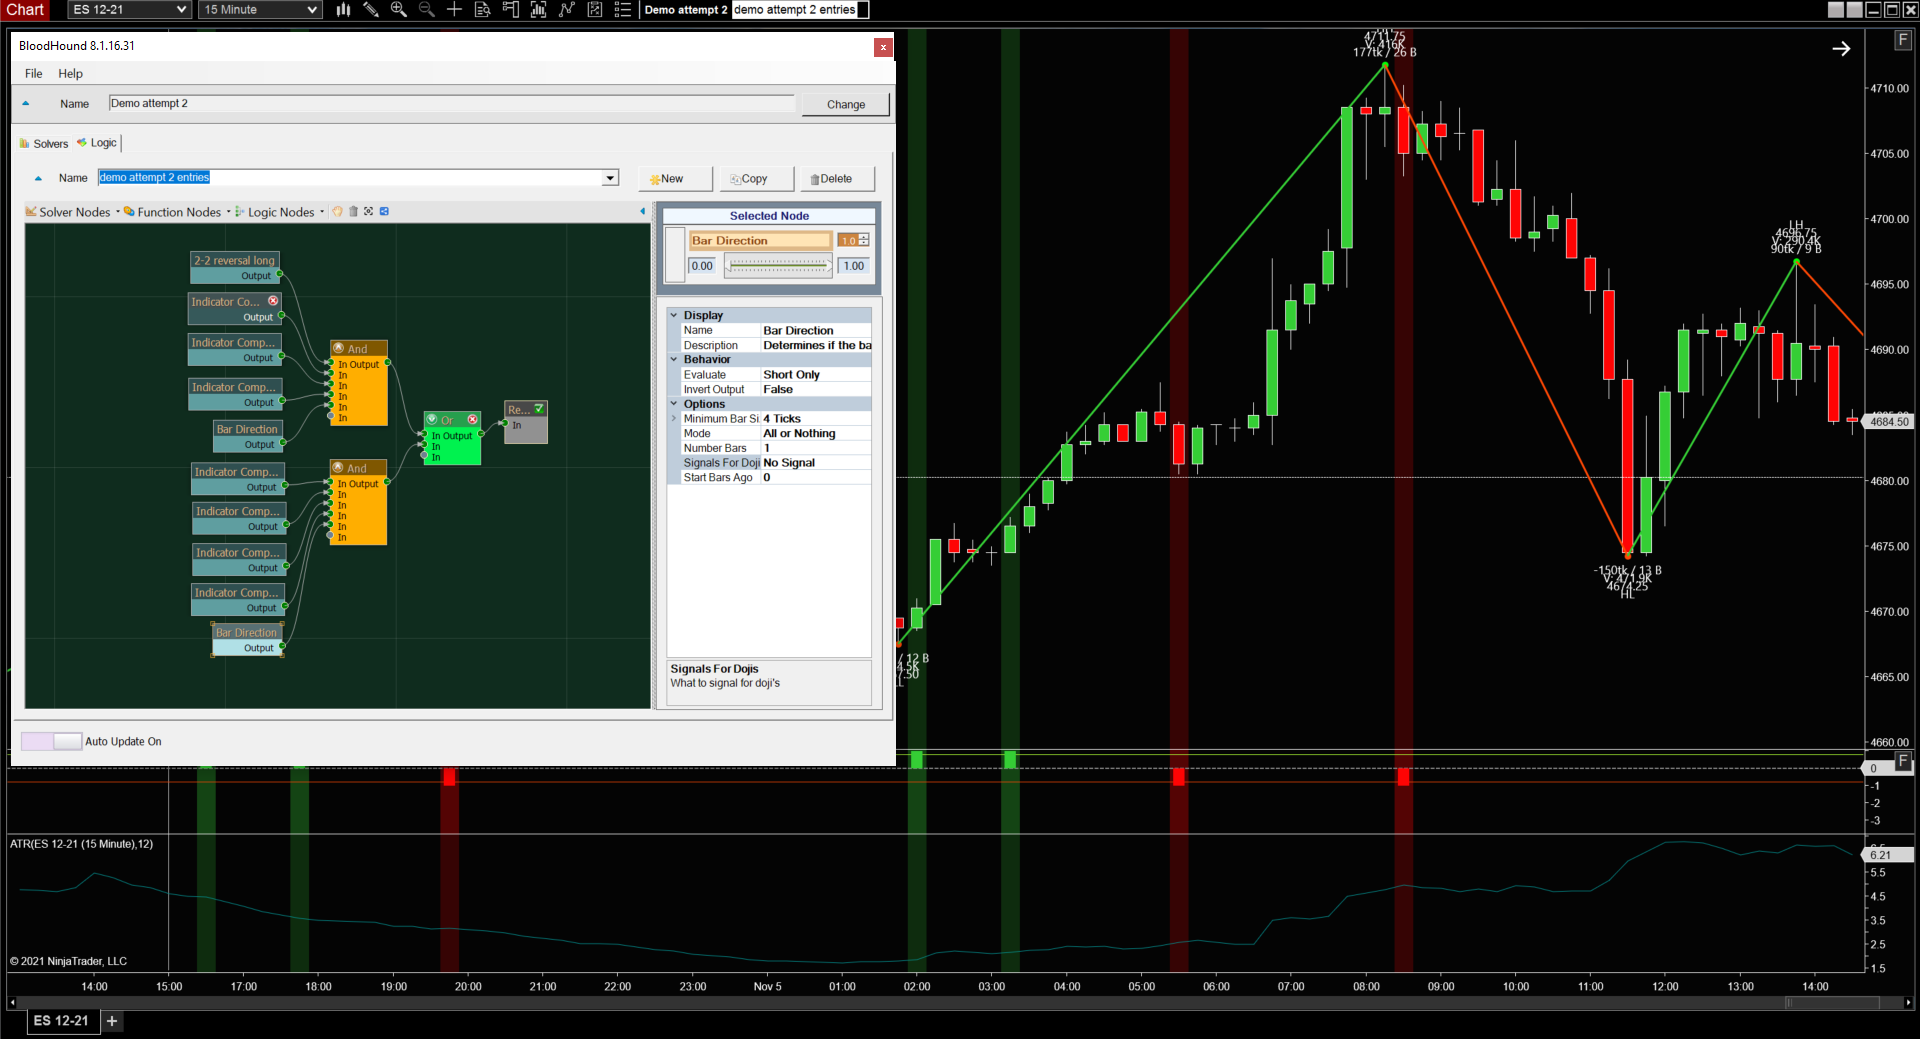Click the Evaluate Short Only value
This screenshot has height=1039, width=1920.
click(x=816, y=375)
